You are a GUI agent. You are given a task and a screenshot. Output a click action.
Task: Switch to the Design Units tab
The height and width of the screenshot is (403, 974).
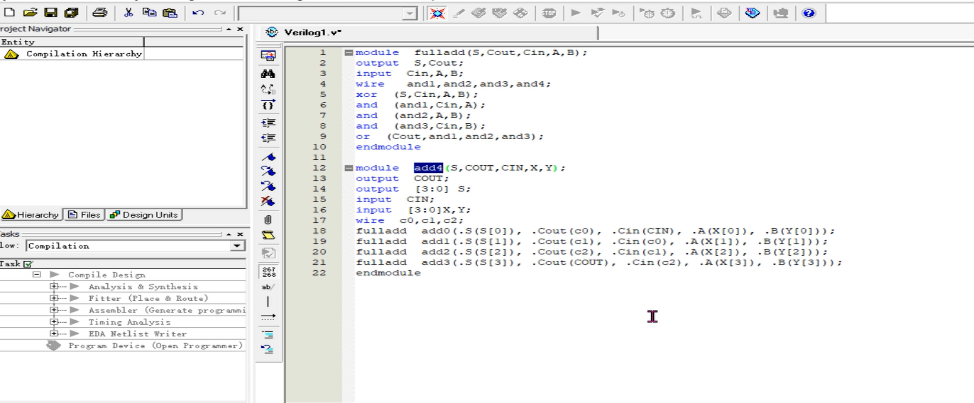tap(143, 215)
